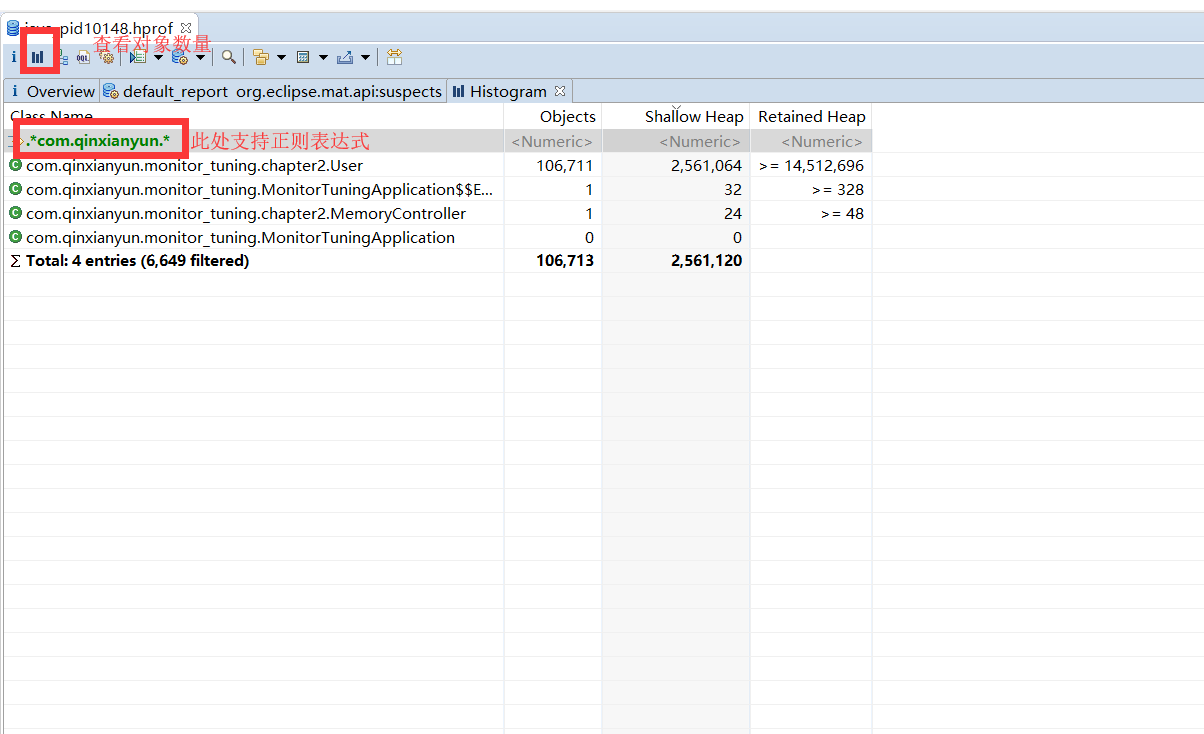This screenshot has height=734, width=1204.
Task: Expand the Export dropdown arrow
Action: click(x=365, y=57)
